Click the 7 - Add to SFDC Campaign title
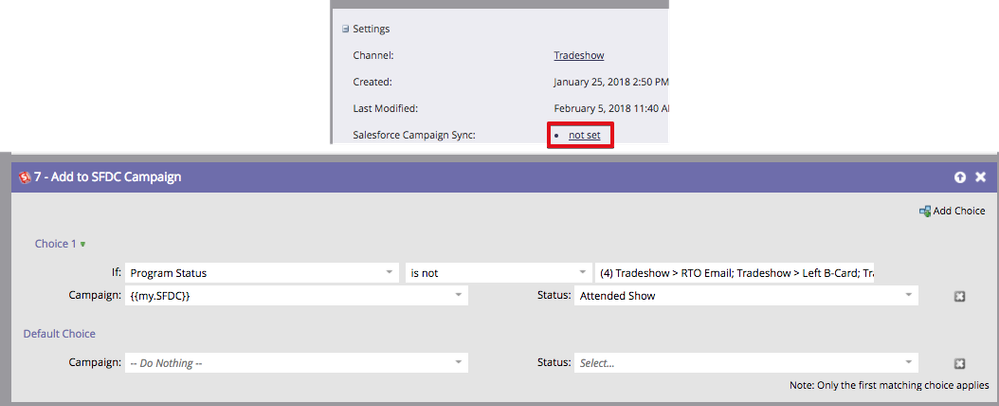This screenshot has width=999, height=406. pyautogui.click(x=108, y=177)
